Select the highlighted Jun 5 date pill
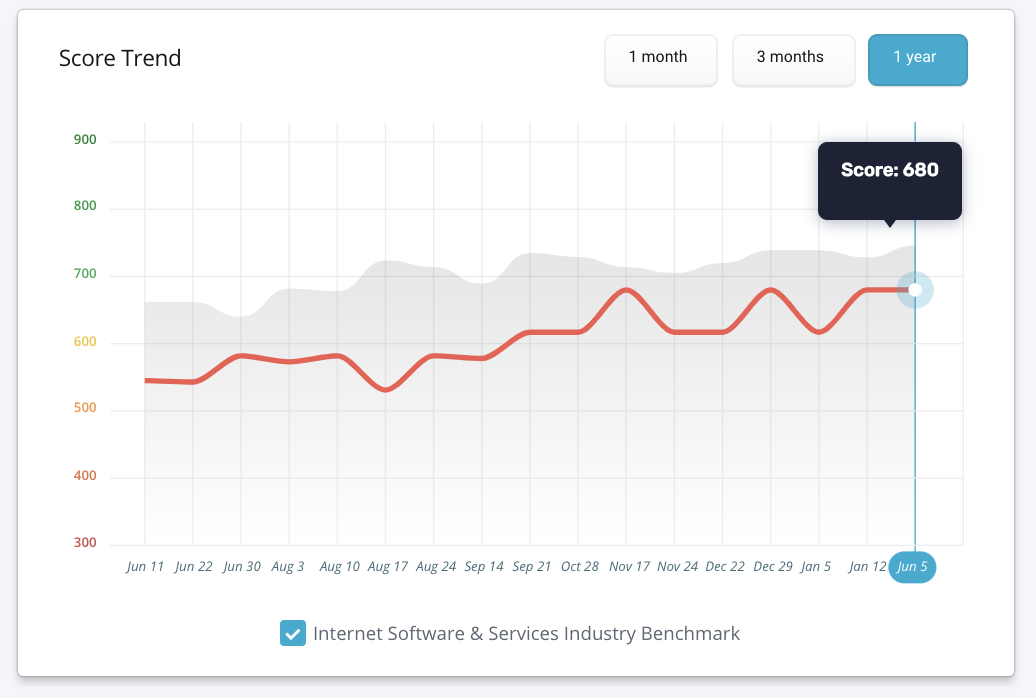The image size is (1036, 698). pyautogui.click(x=913, y=567)
